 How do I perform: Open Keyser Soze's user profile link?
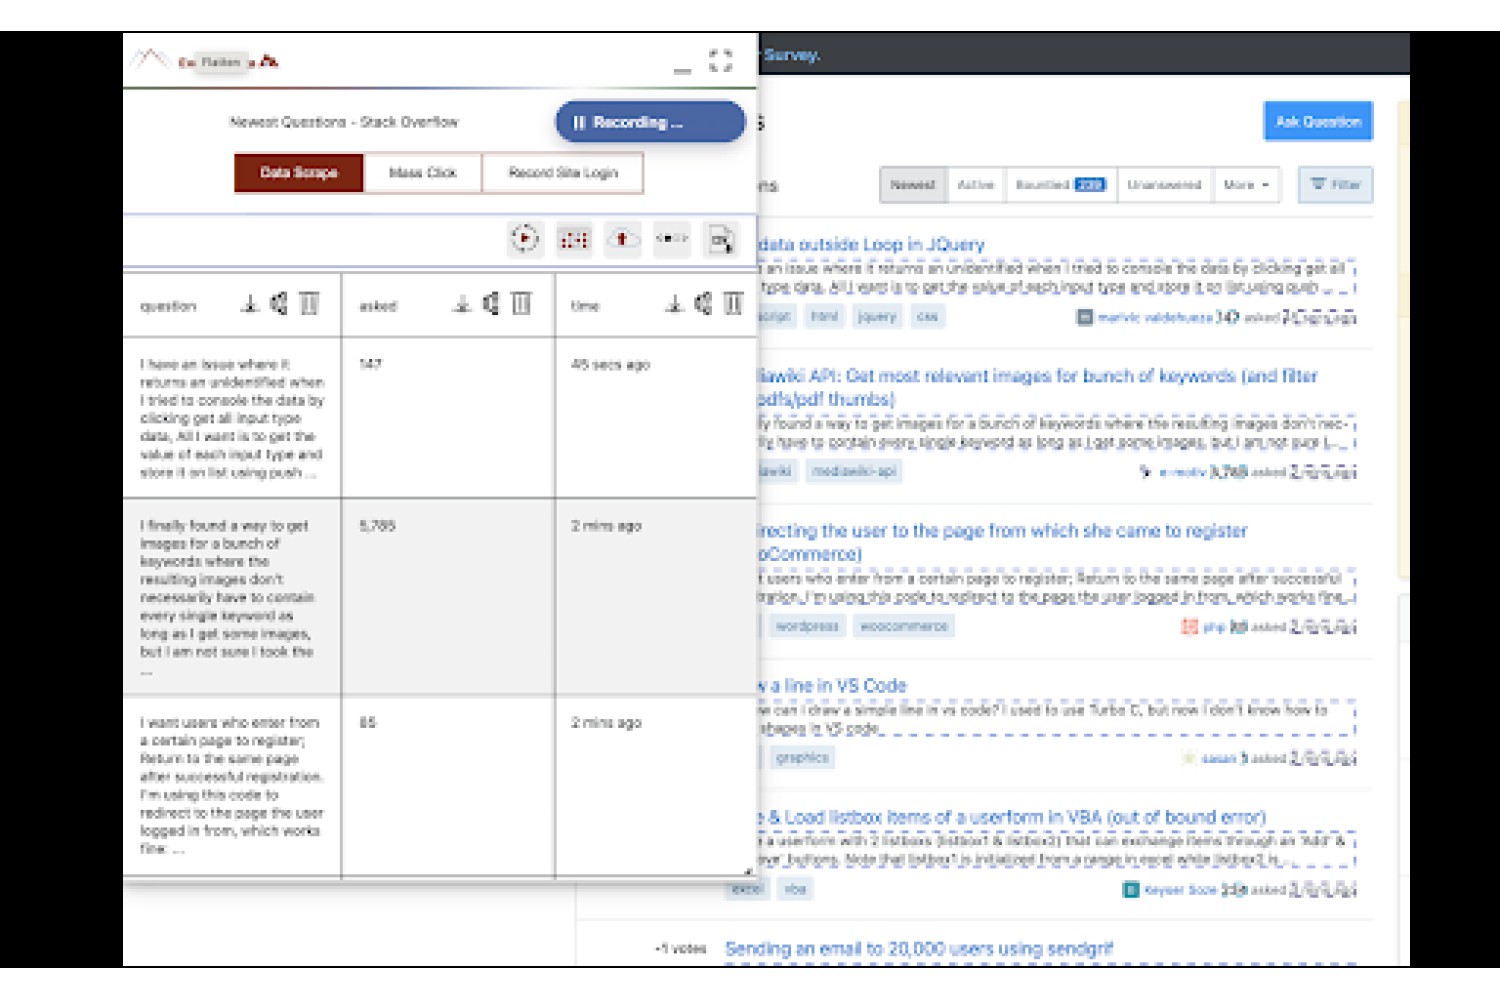pos(1180,889)
